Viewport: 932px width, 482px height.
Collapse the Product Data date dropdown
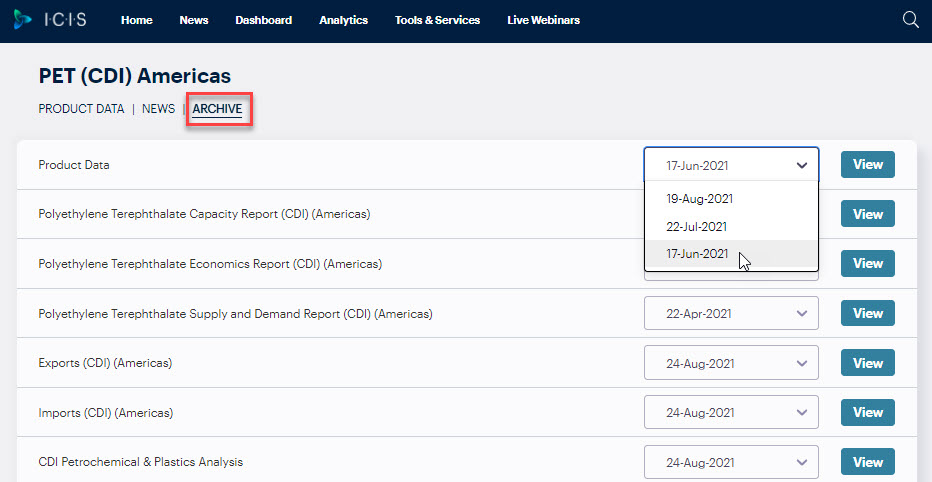731,165
